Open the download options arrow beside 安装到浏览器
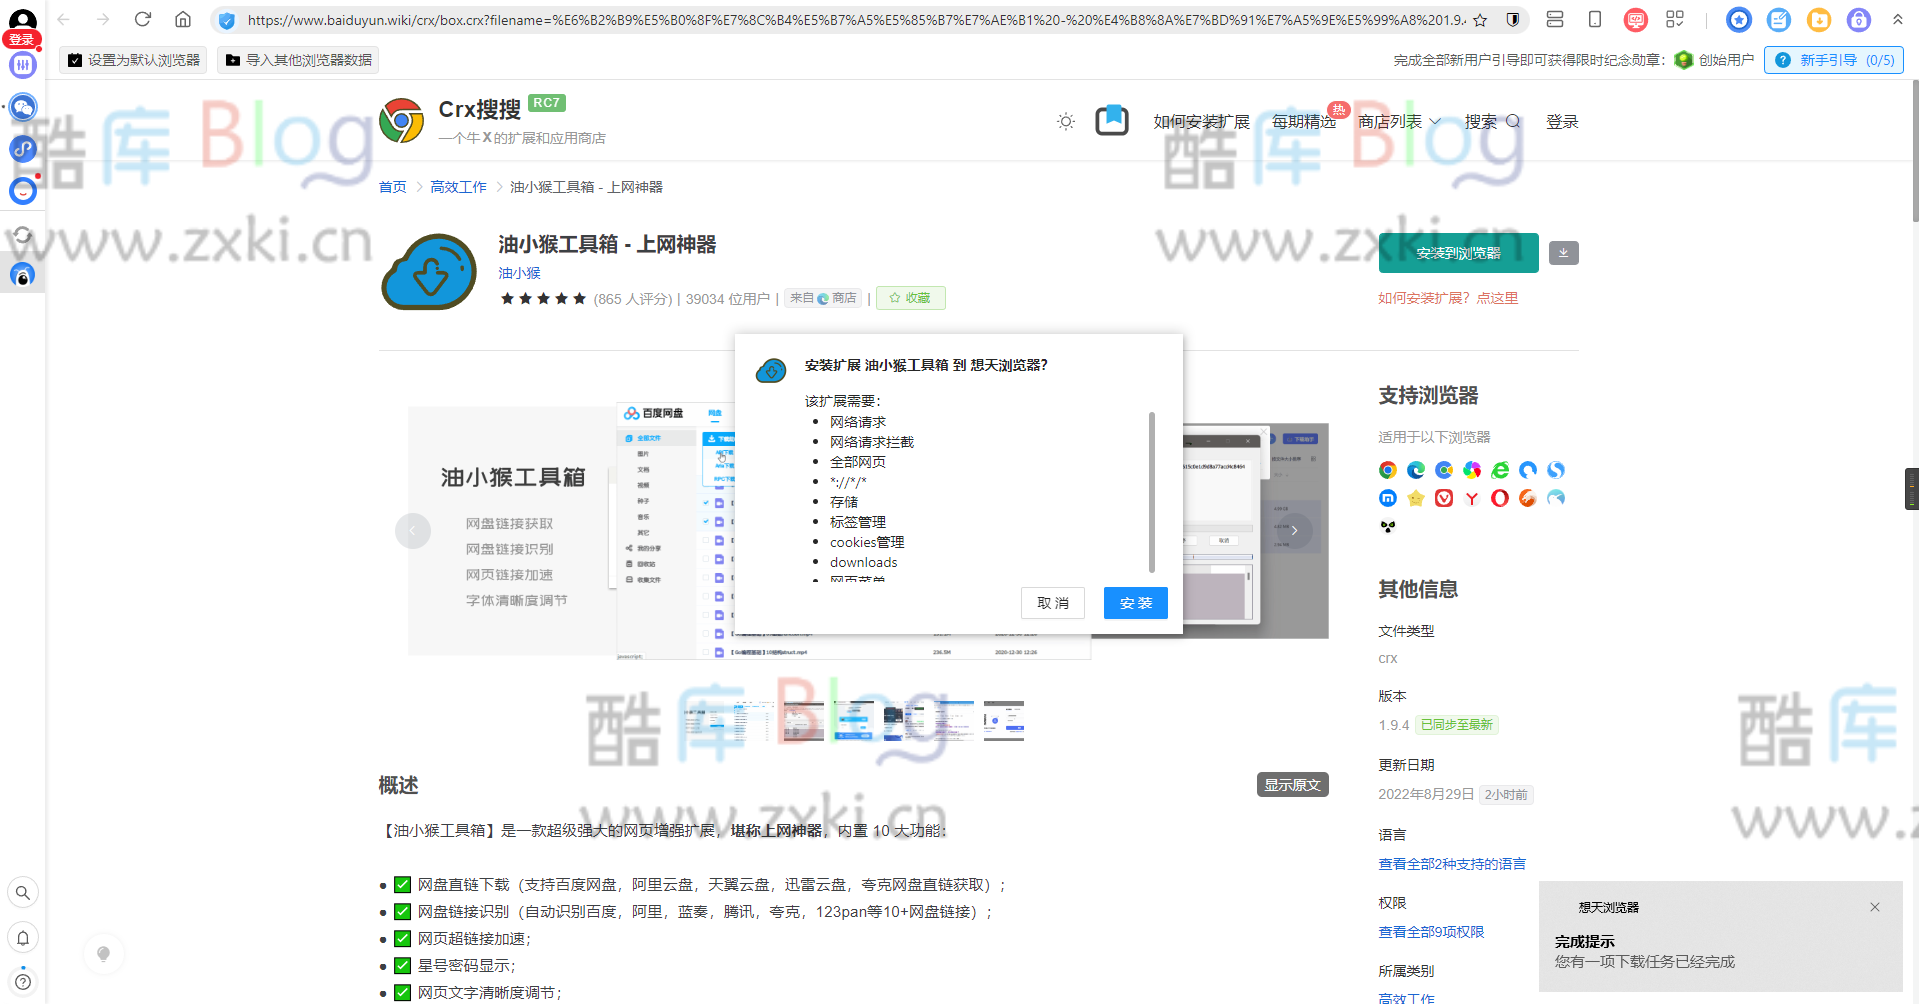Viewport: 1919px width, 1004px height. tap(1563, 253)
